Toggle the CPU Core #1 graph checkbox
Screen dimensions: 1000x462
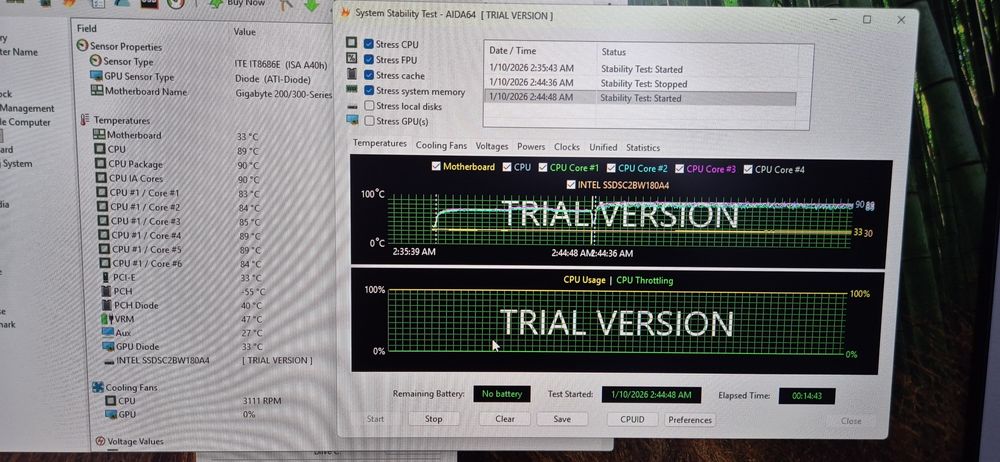tap(543, 167)
